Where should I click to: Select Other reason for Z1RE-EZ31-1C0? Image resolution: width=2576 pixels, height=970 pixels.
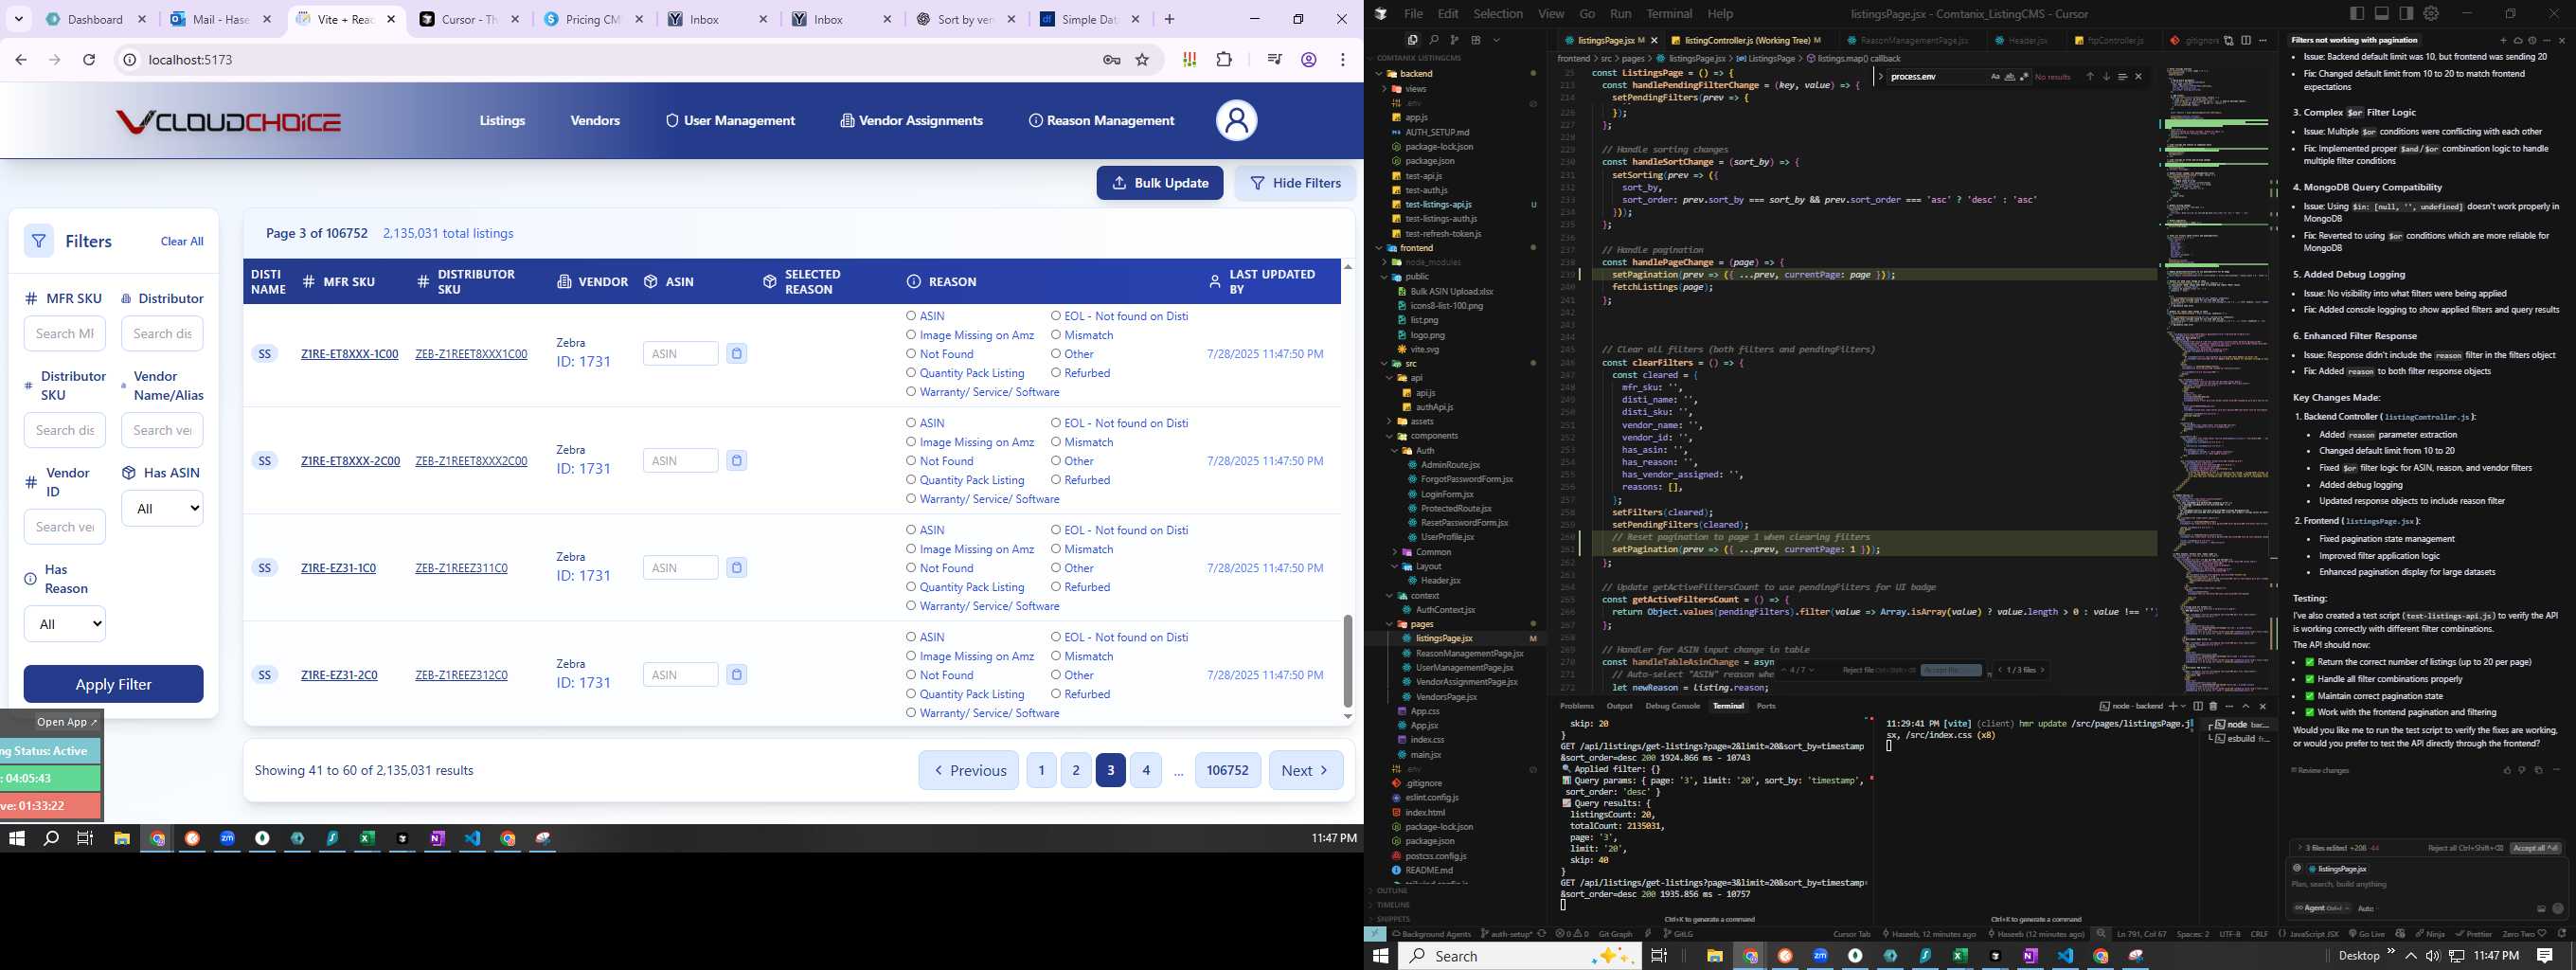[1056, 568]
